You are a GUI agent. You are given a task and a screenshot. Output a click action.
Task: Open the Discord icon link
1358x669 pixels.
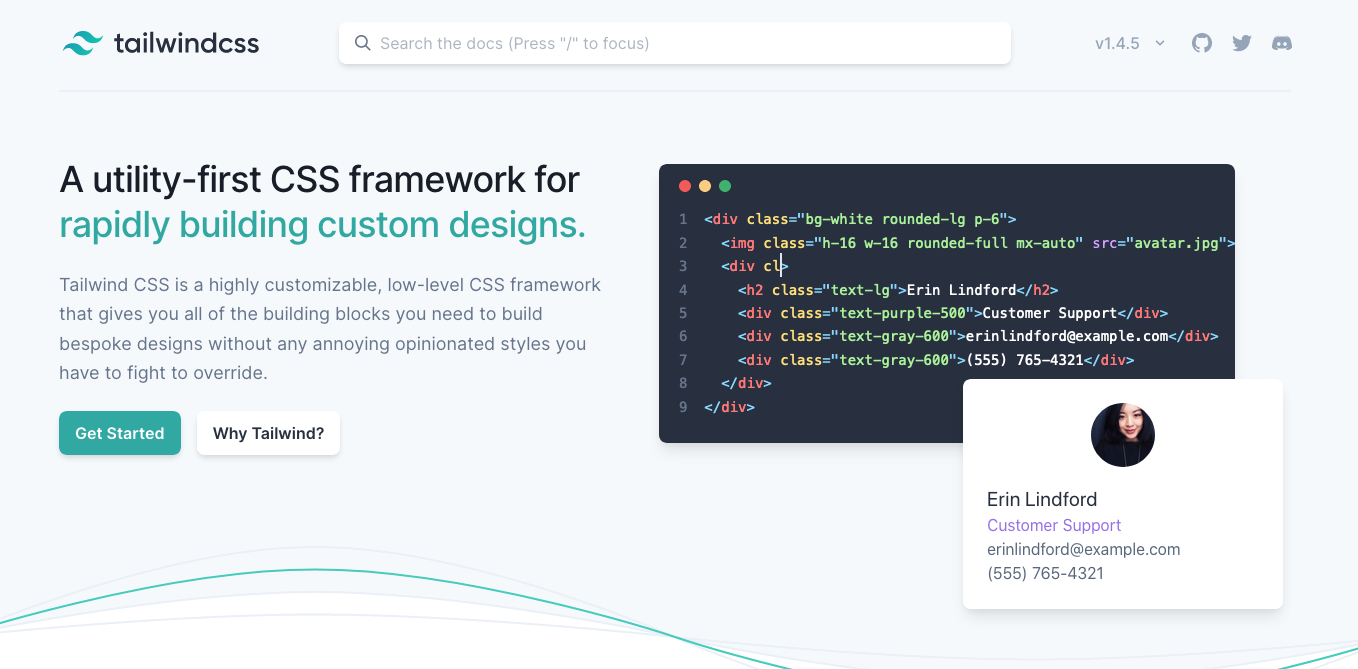pyautogui.click(x=1281, y=43)
